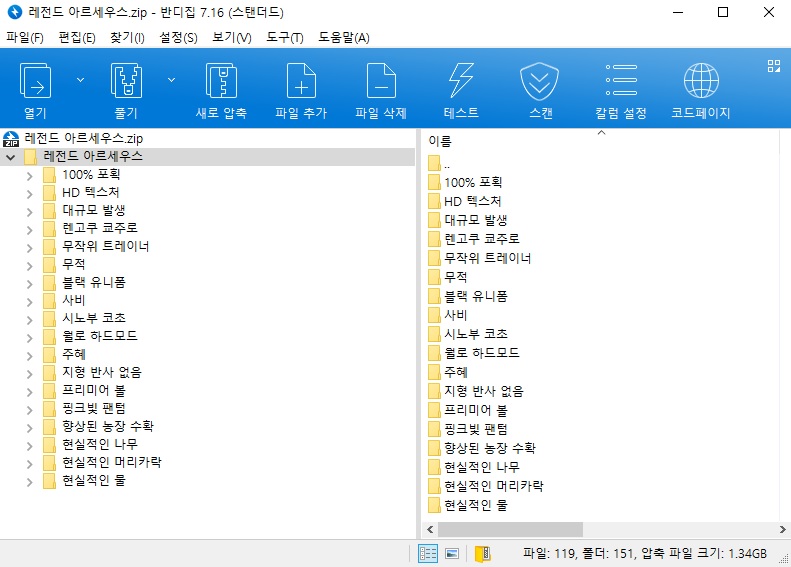
Task: Click the 파일 삭제 (Delete file) icon
Action: (381, 80)
